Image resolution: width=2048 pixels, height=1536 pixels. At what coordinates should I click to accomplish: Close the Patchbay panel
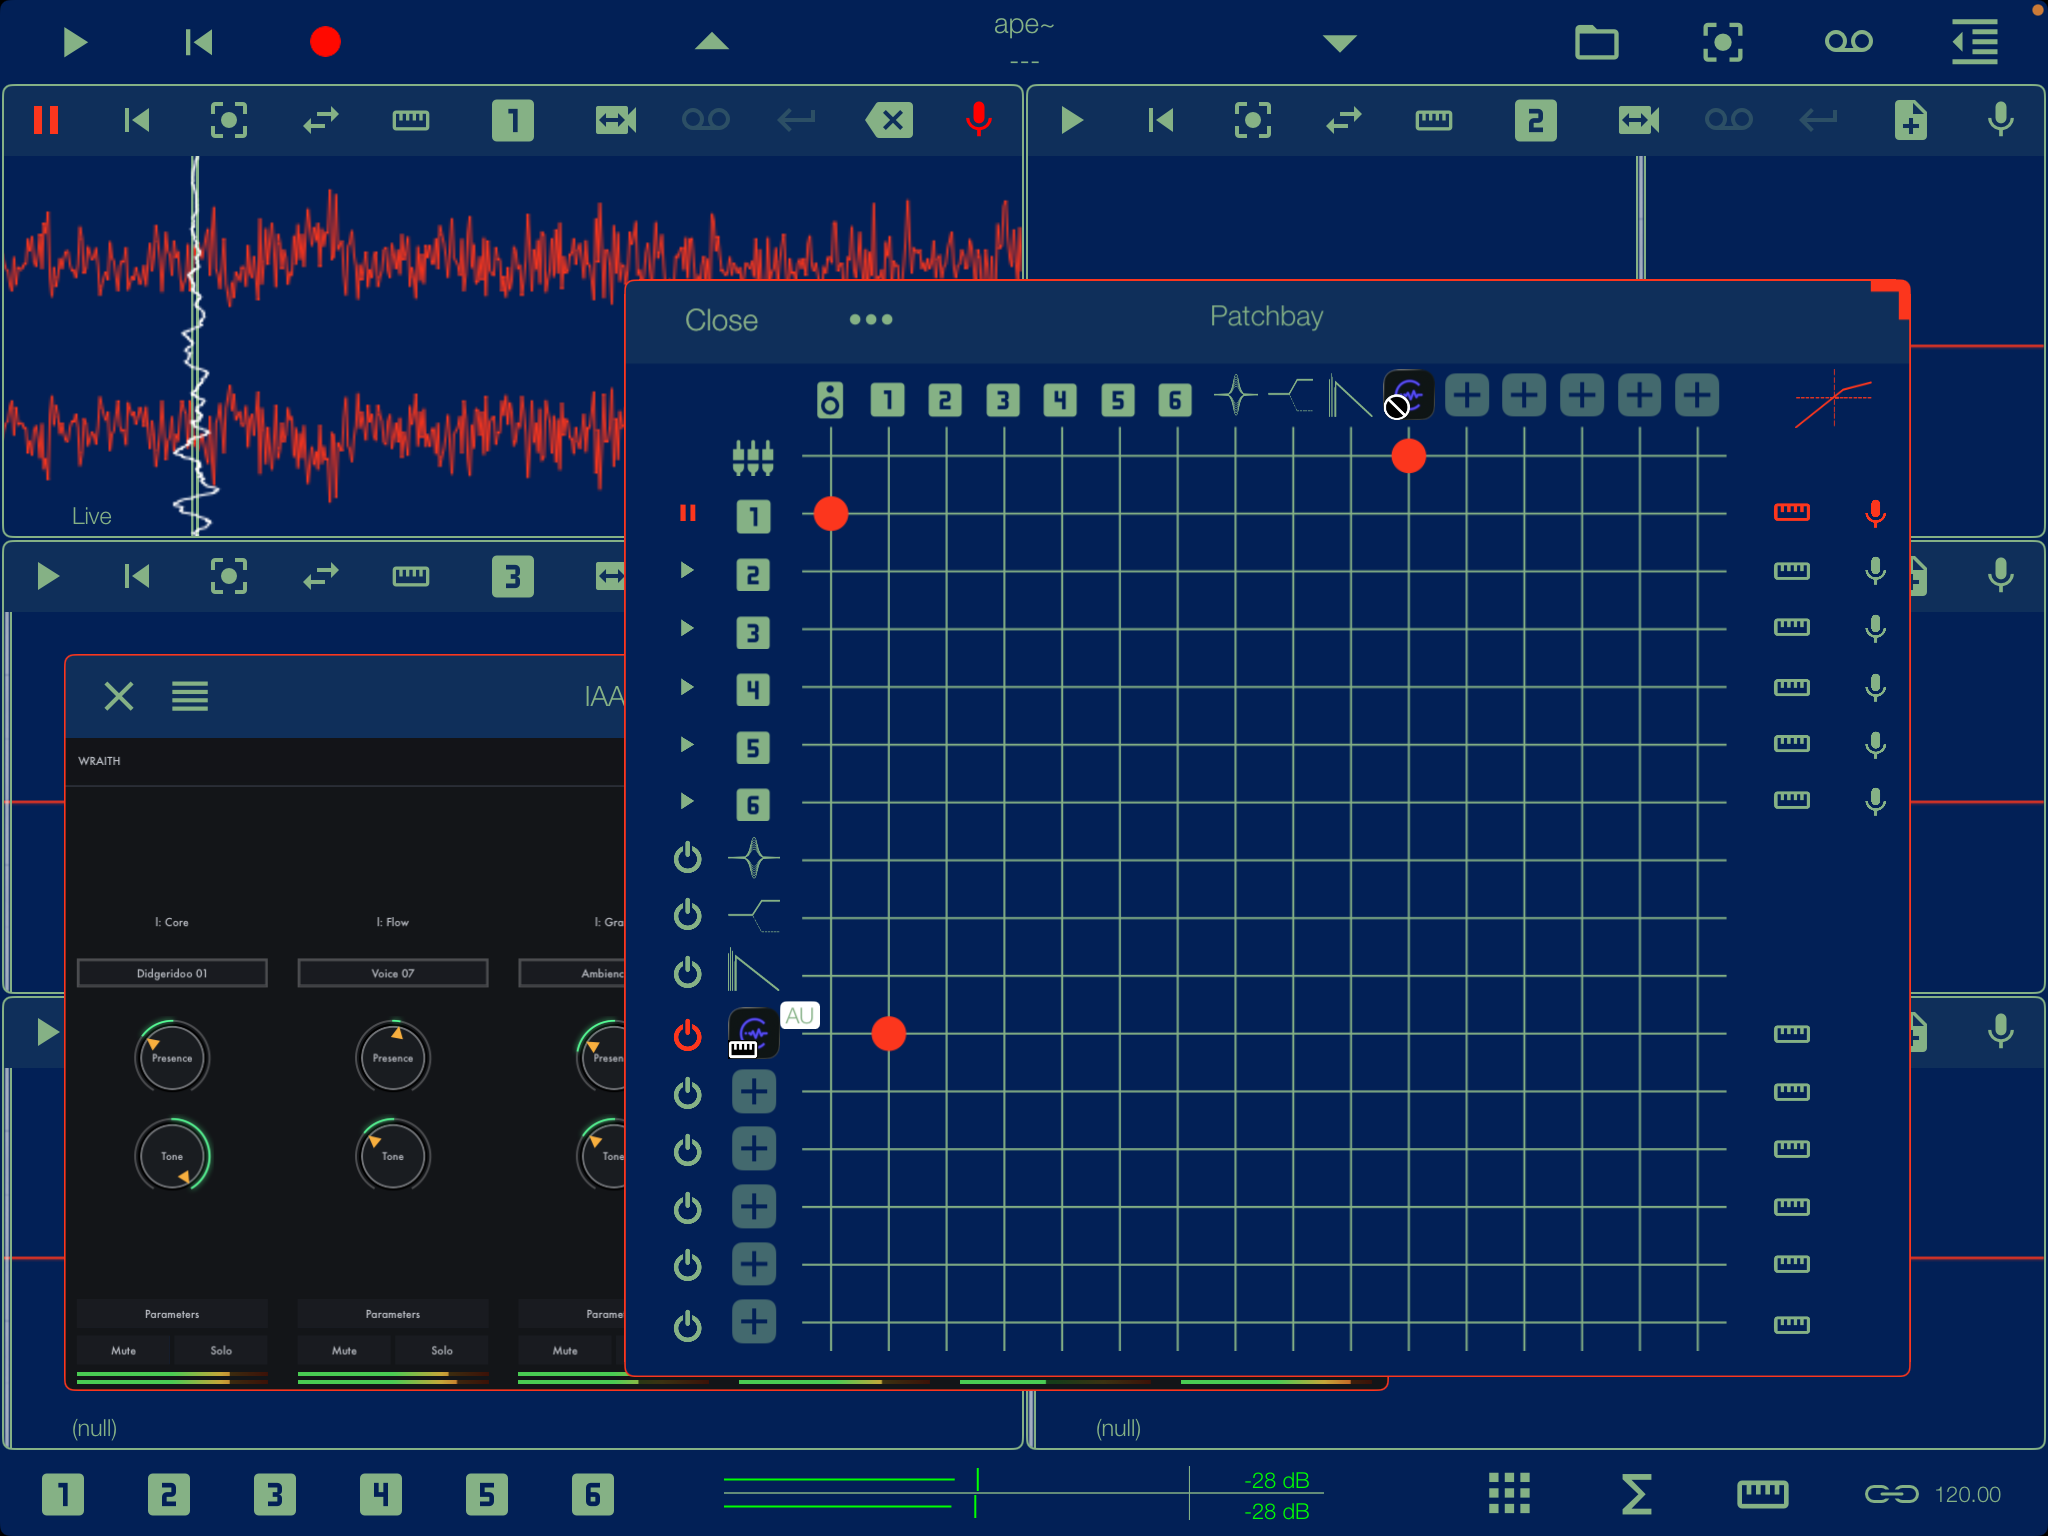pyautogui.click(x=721, y=320)
